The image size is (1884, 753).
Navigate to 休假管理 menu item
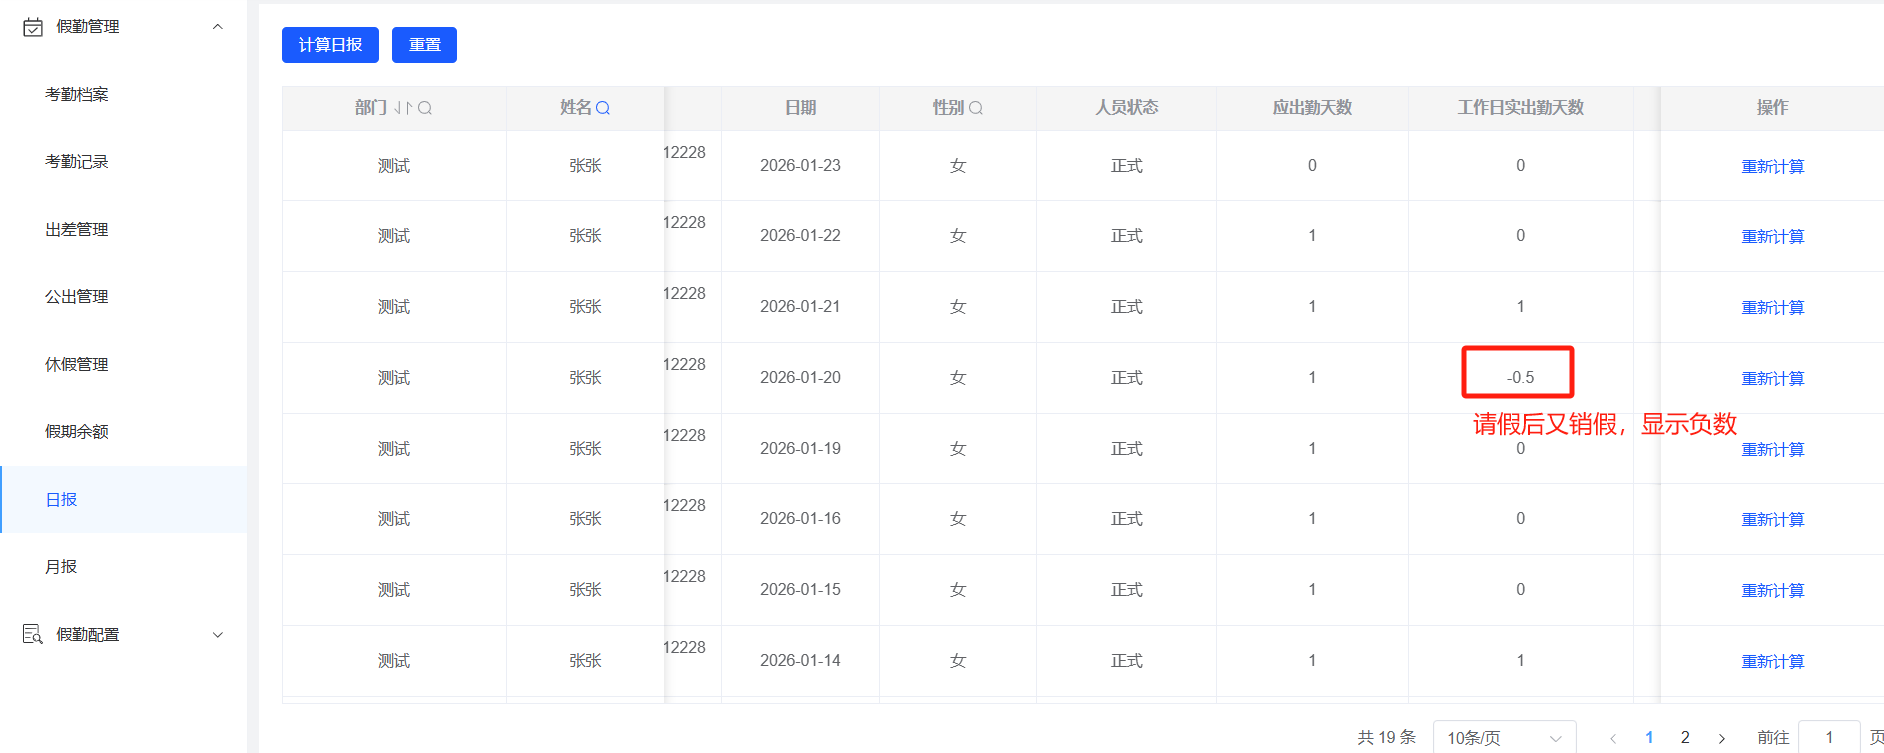click(77, 364)
